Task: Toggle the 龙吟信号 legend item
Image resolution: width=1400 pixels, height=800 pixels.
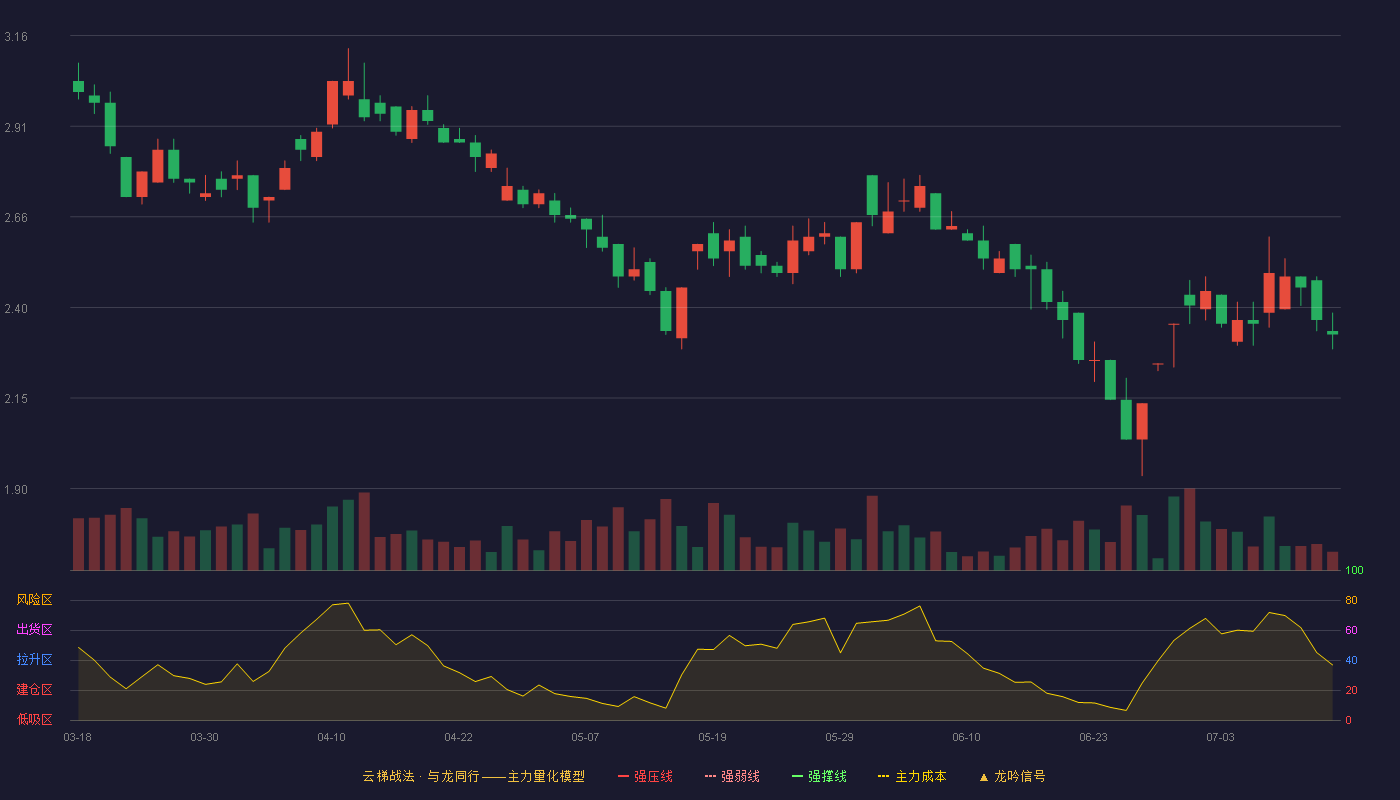Action: (1012, 776)
